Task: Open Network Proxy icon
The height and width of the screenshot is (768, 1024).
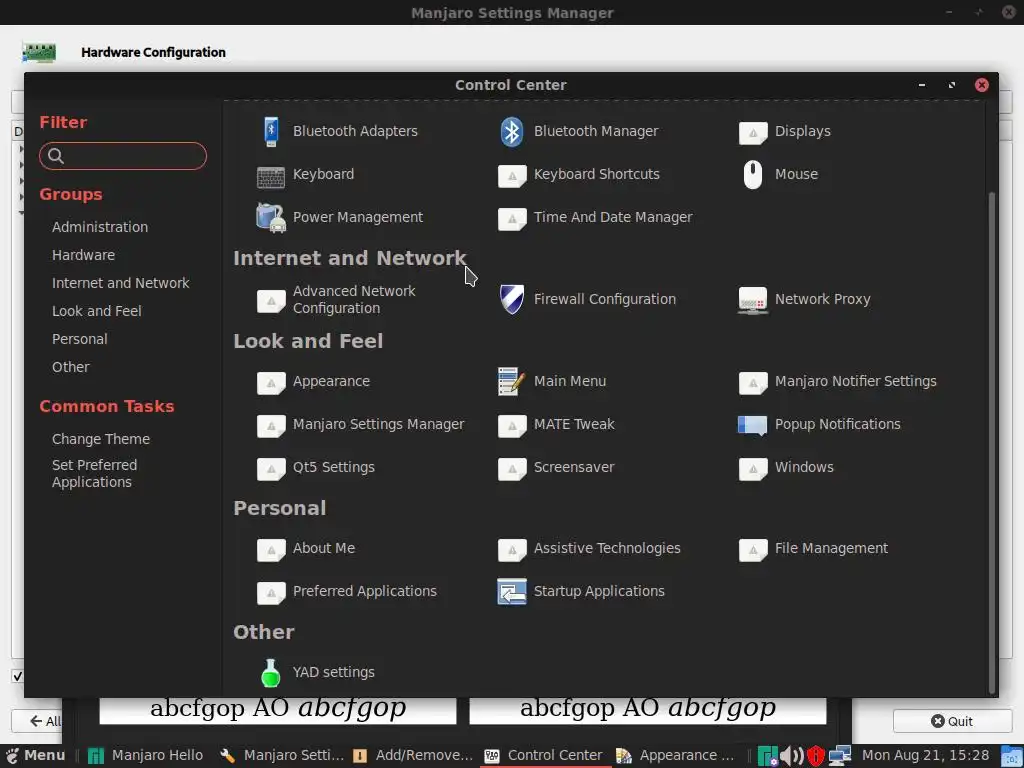Action: pyautogui.click(x=752, y=300)
